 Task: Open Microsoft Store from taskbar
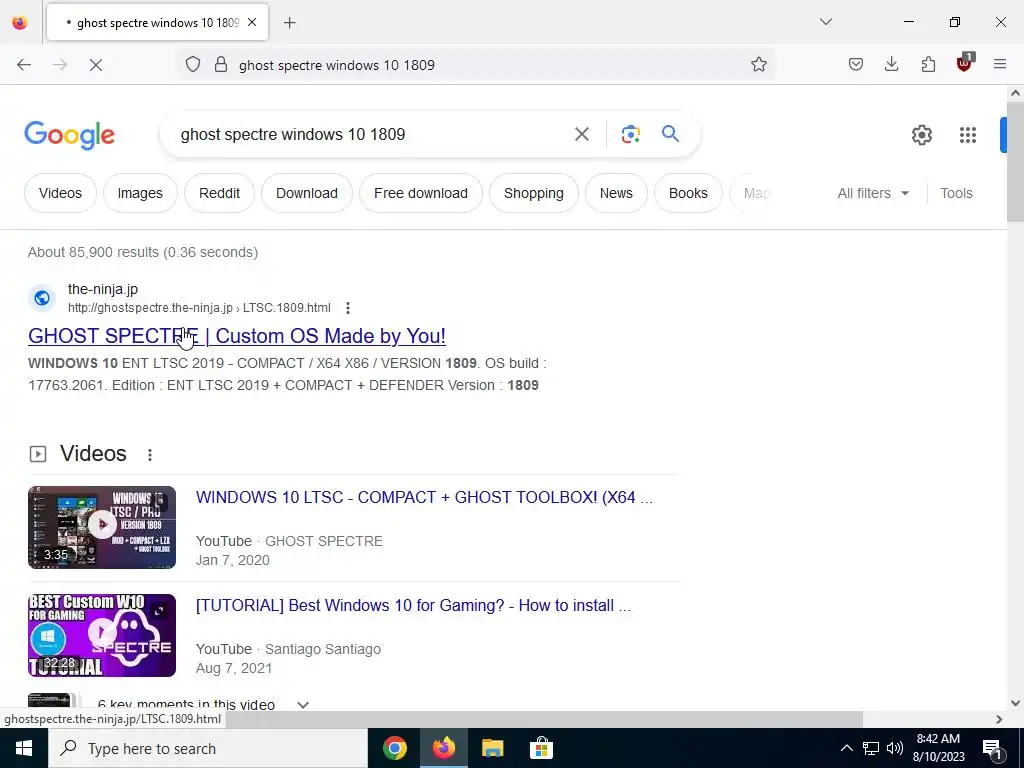click(541, 748)
